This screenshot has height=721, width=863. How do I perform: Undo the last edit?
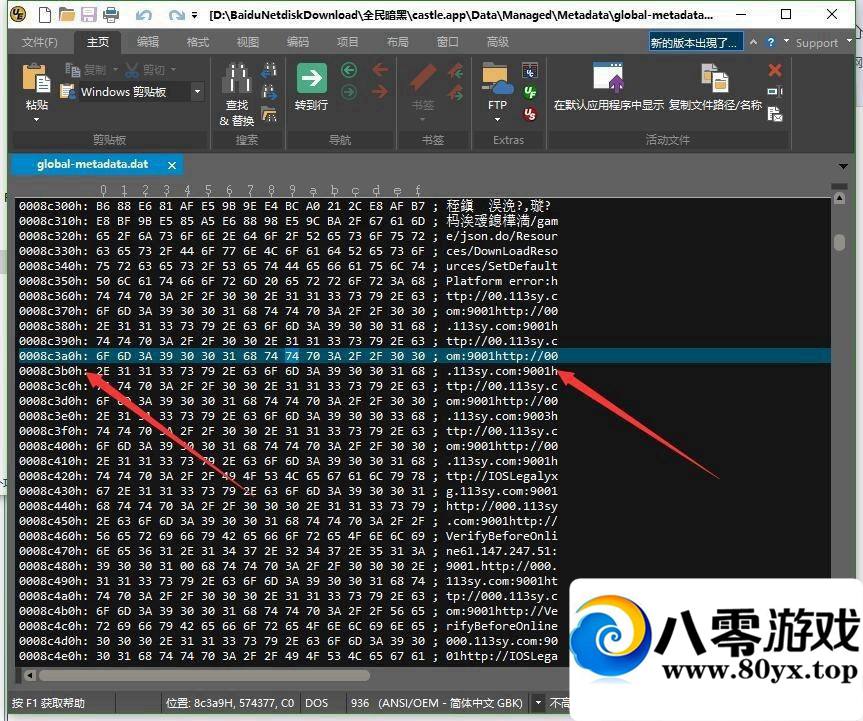click(144, 15)
